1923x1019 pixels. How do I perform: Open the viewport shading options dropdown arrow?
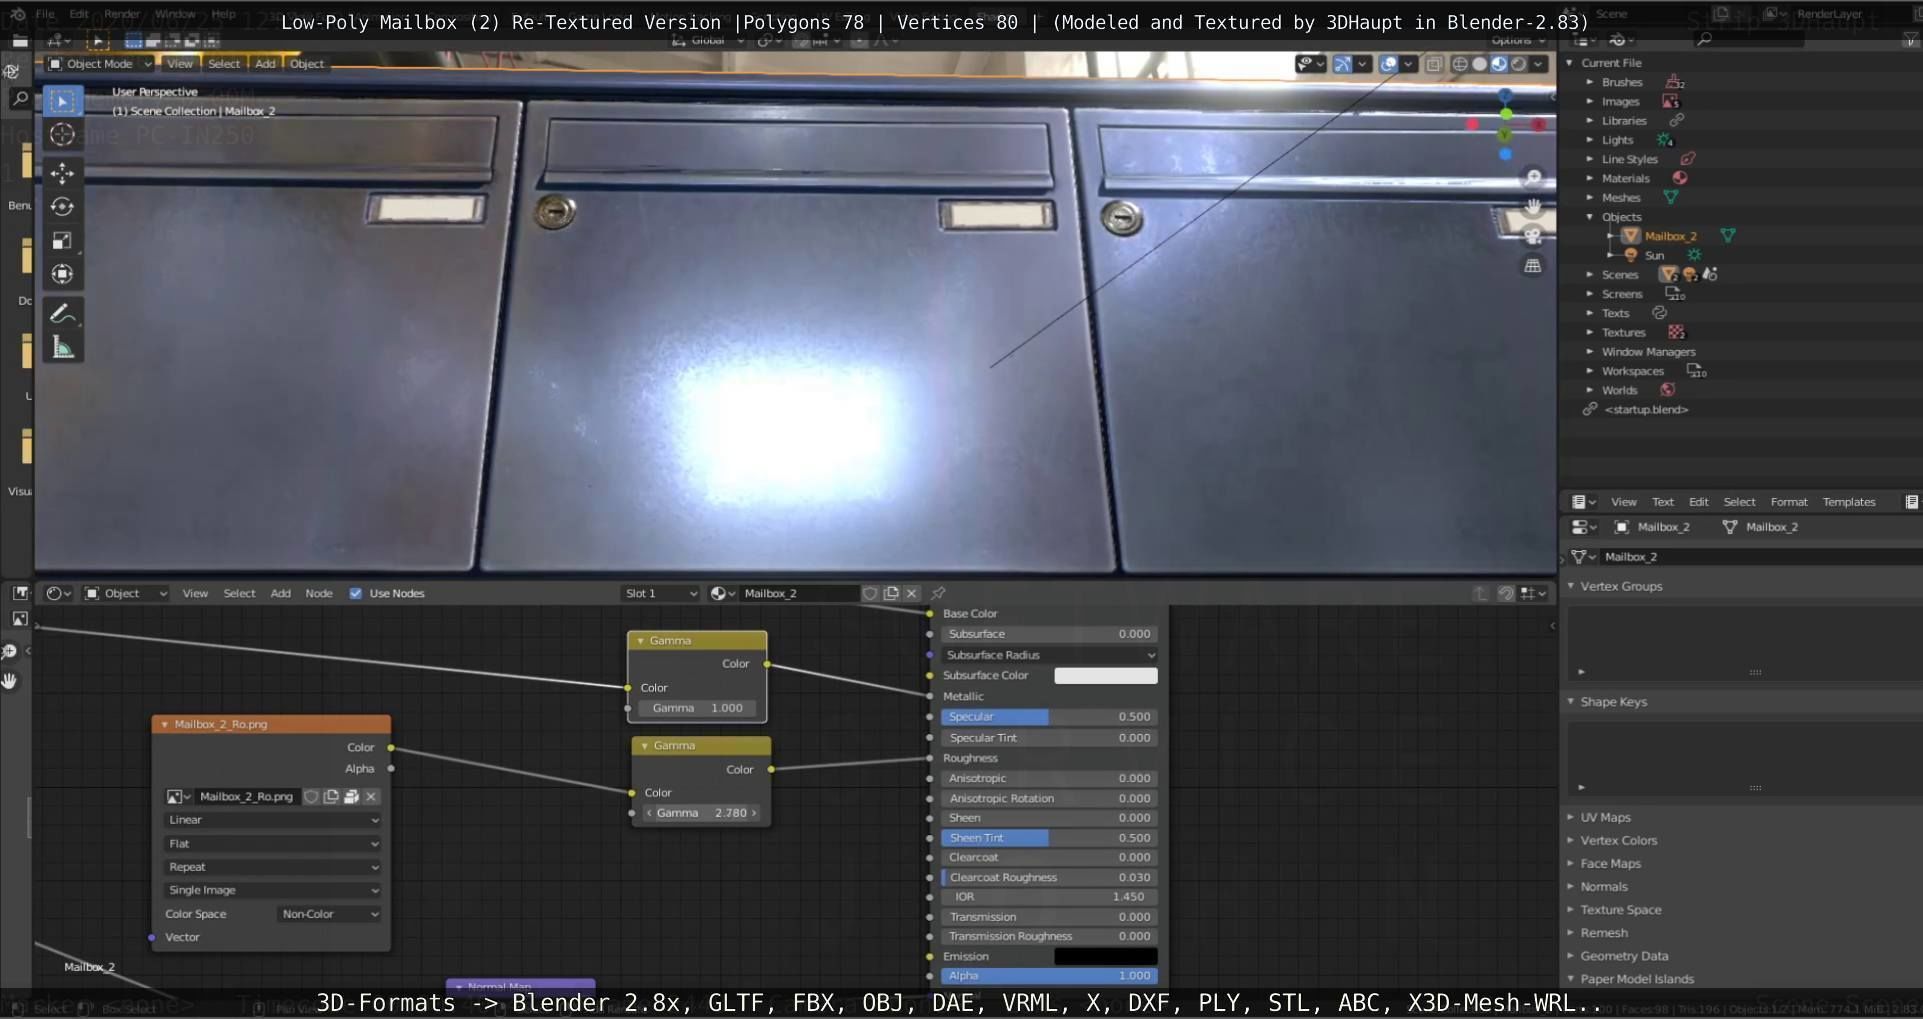[1539, 64]
